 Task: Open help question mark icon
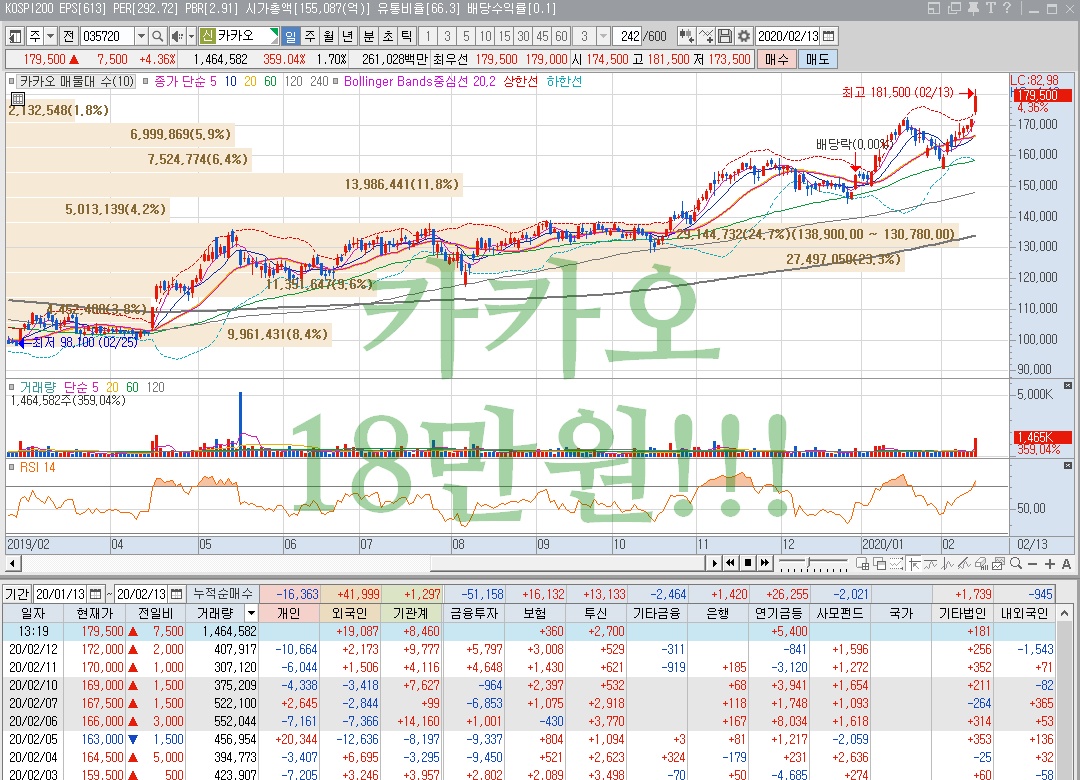(1007, 8)
